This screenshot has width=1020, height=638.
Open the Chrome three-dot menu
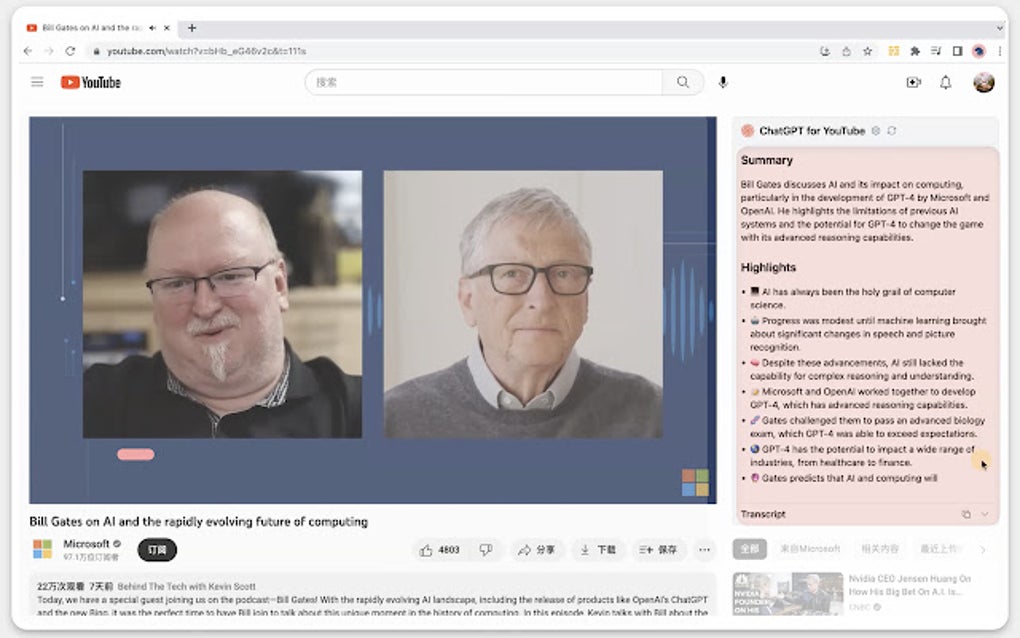coord(1000,51)
